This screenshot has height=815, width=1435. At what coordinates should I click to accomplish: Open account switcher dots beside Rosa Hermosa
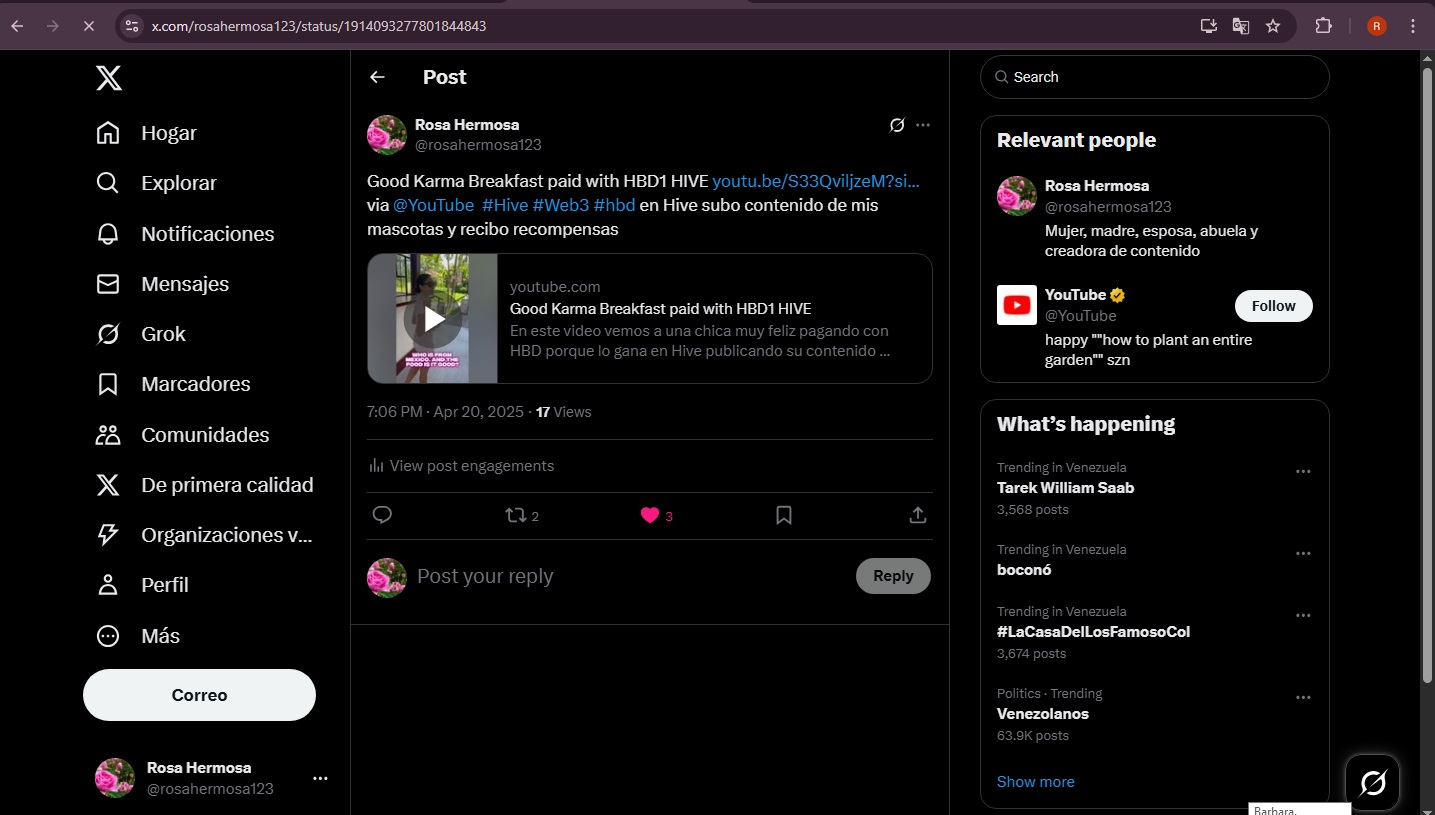point(320,778)
